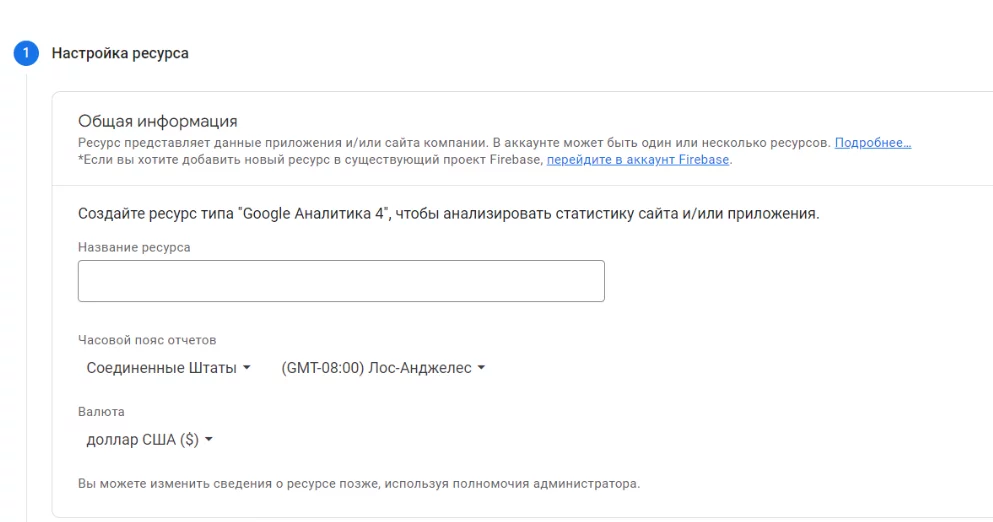Image resolution: width=993 pixels, height=522 pixels.
Task: Click the Часовой пояс отчетов label
Action: (x=147, y=340)
